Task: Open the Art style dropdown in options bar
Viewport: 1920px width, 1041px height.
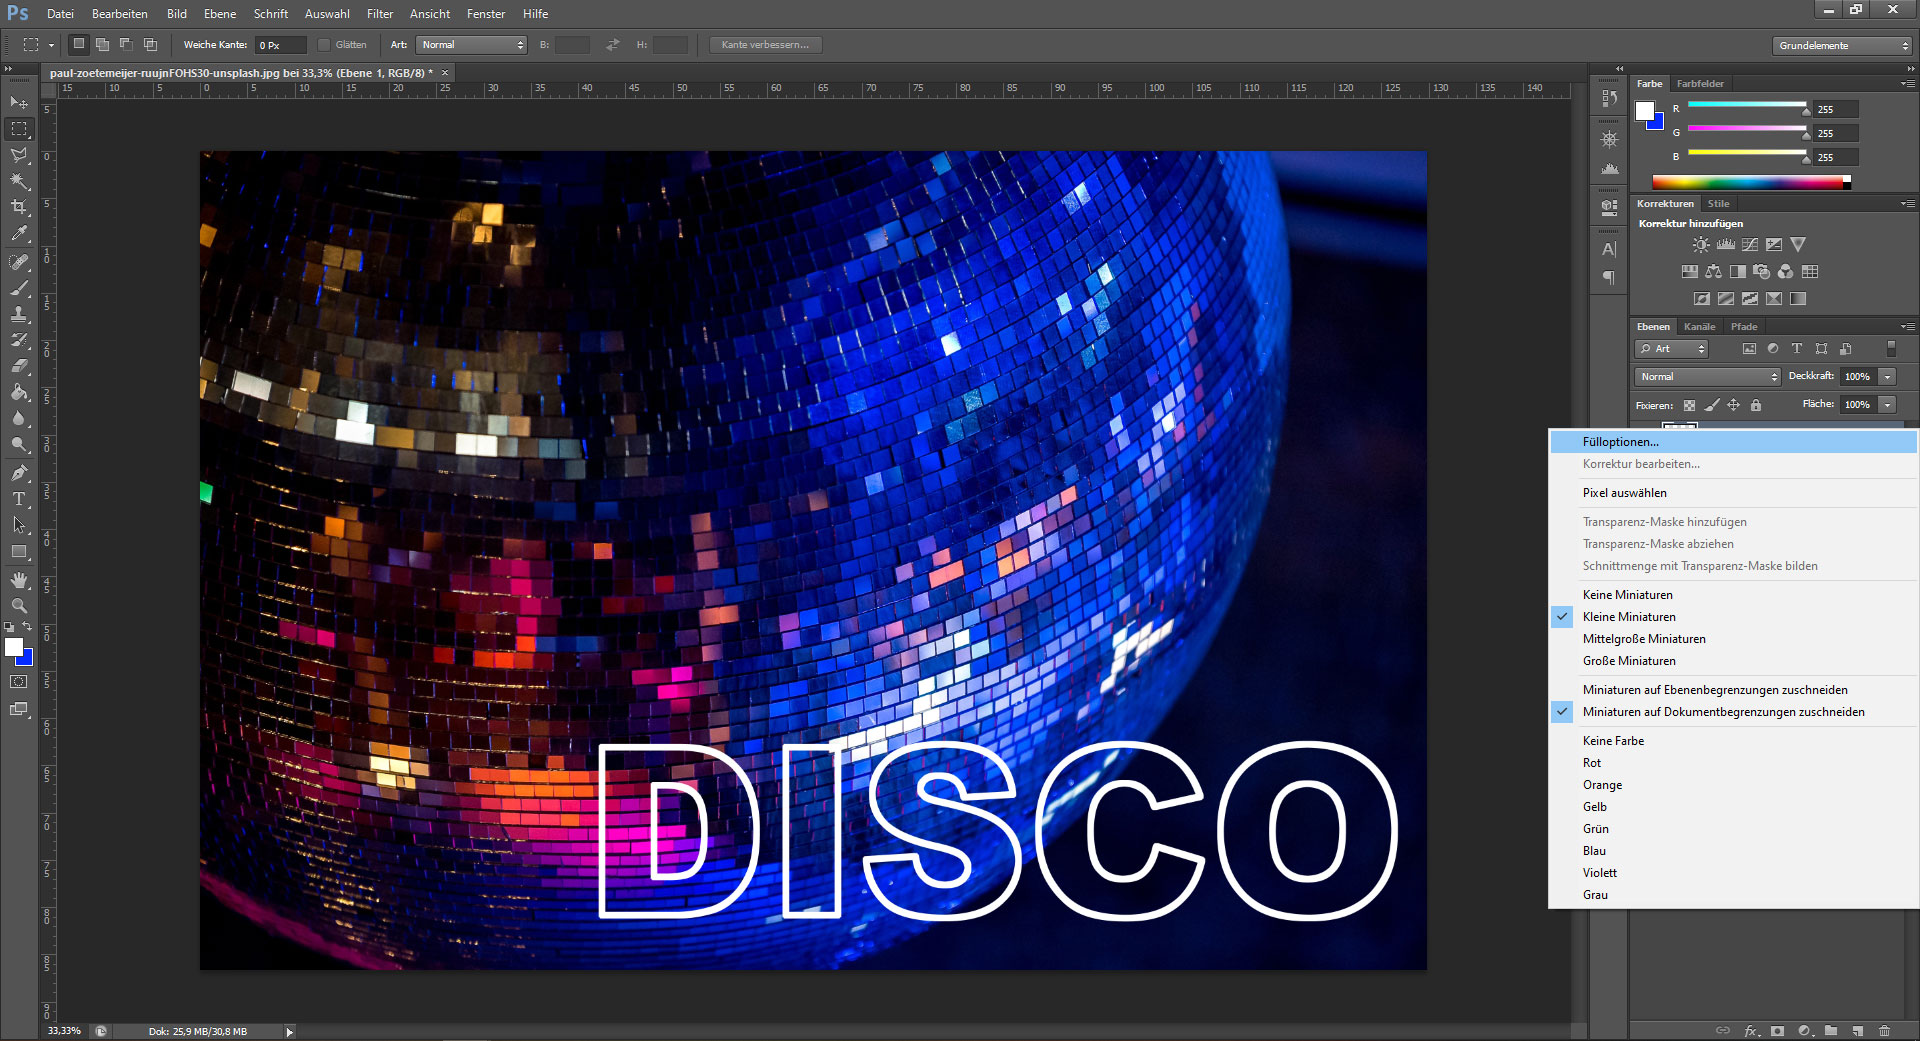Action: 471,45
